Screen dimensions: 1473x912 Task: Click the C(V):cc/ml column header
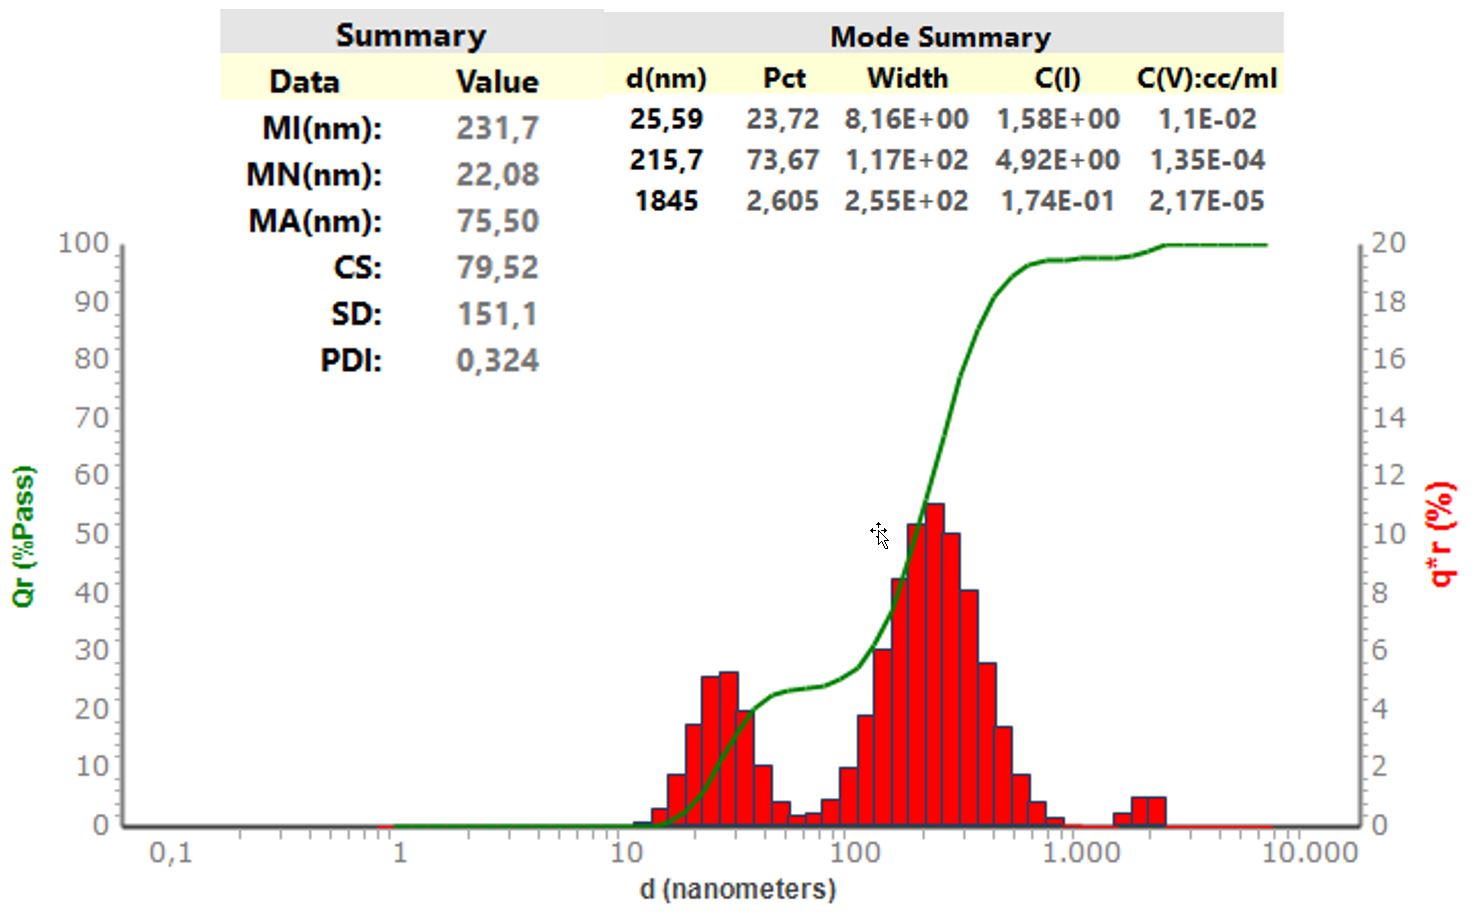pyautogui.click(x=1206, y=78)
